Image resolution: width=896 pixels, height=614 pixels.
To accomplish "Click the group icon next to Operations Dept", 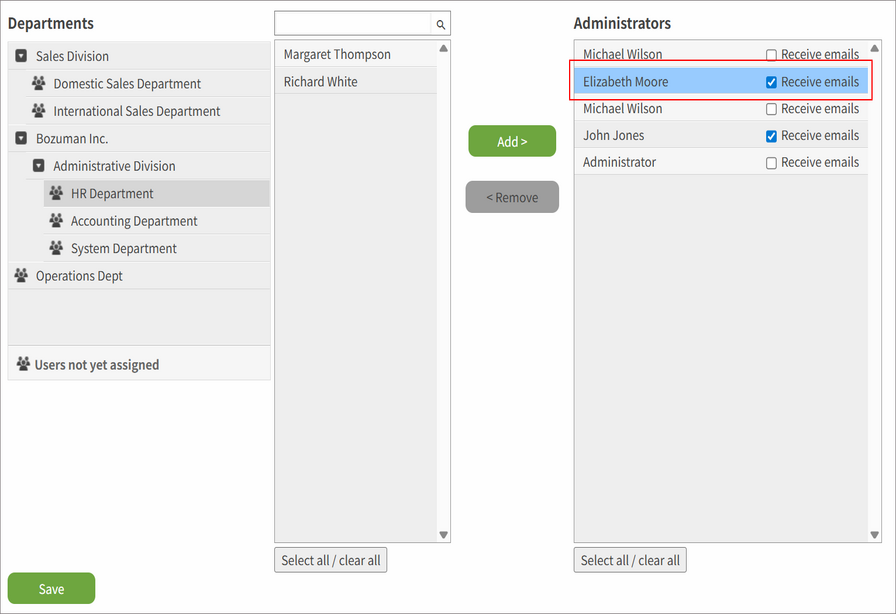I will coord(22,275).
